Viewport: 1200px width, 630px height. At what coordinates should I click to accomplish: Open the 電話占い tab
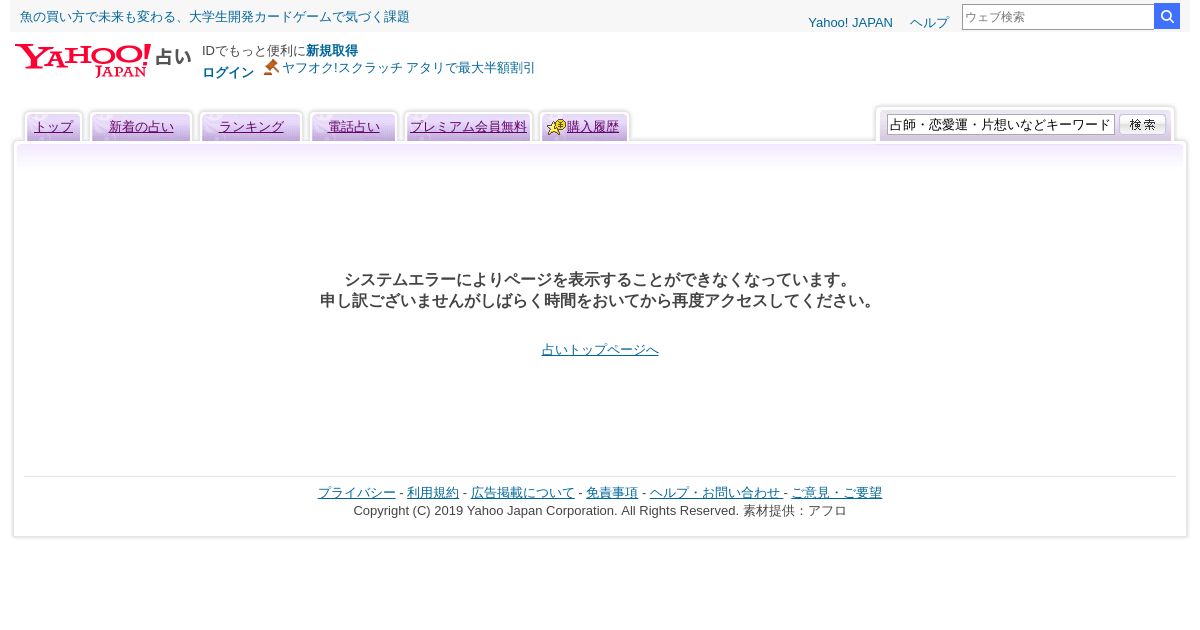coord(354,127)
